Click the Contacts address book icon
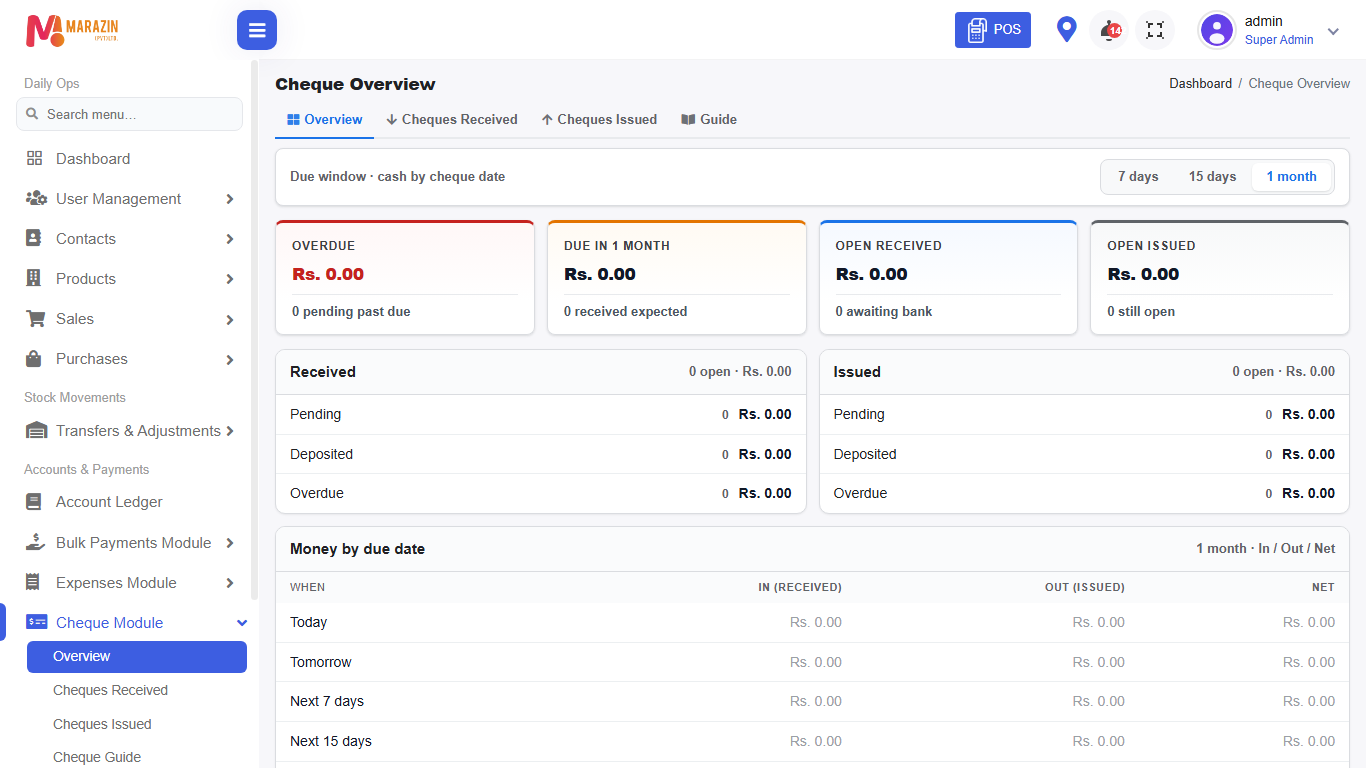 35,239
